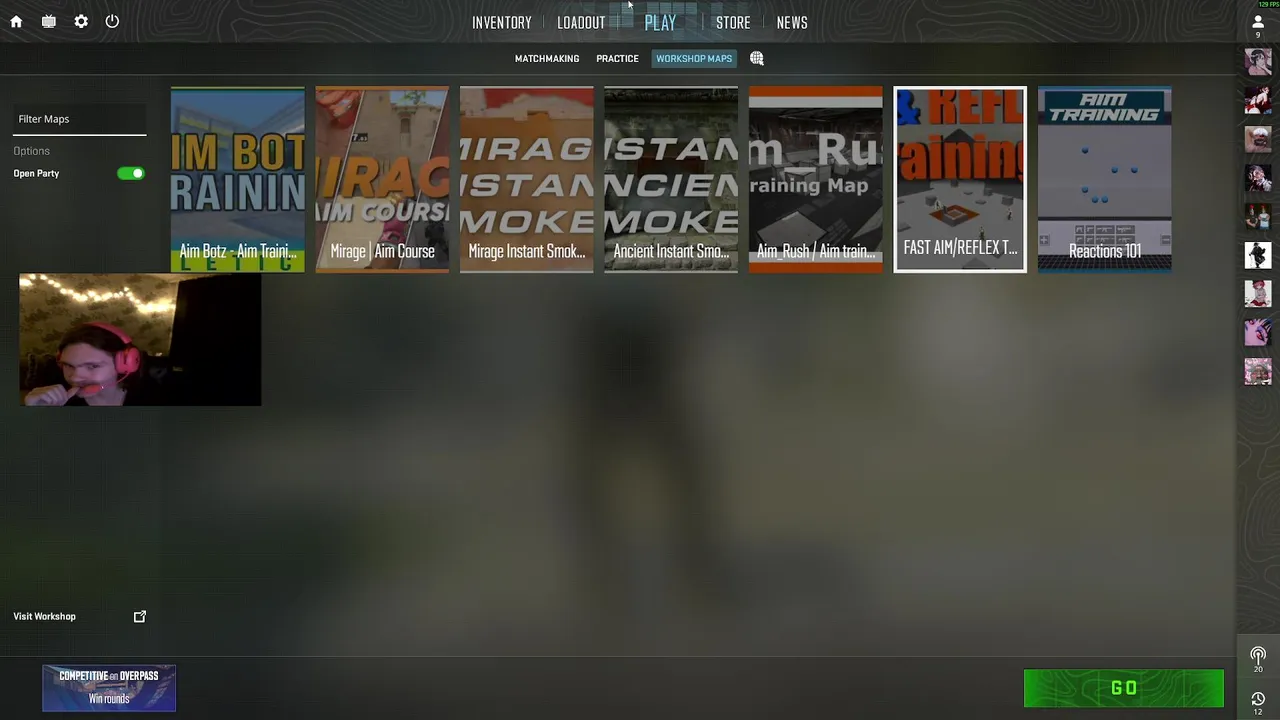
Task: Open the community server browser globe
Action: [757, 58]
